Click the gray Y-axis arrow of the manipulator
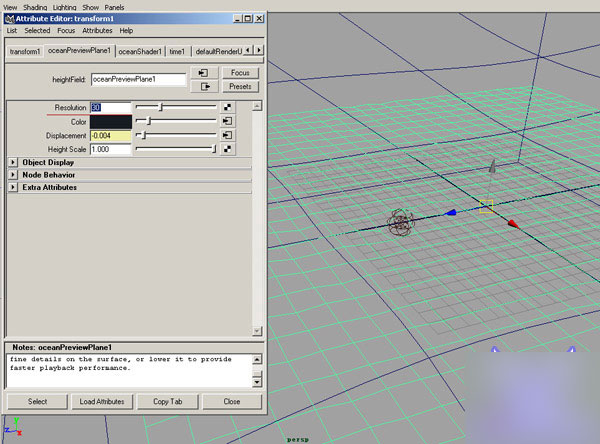Image resolution: width=600 pixels, height=444 pixels. pos(492,165)
